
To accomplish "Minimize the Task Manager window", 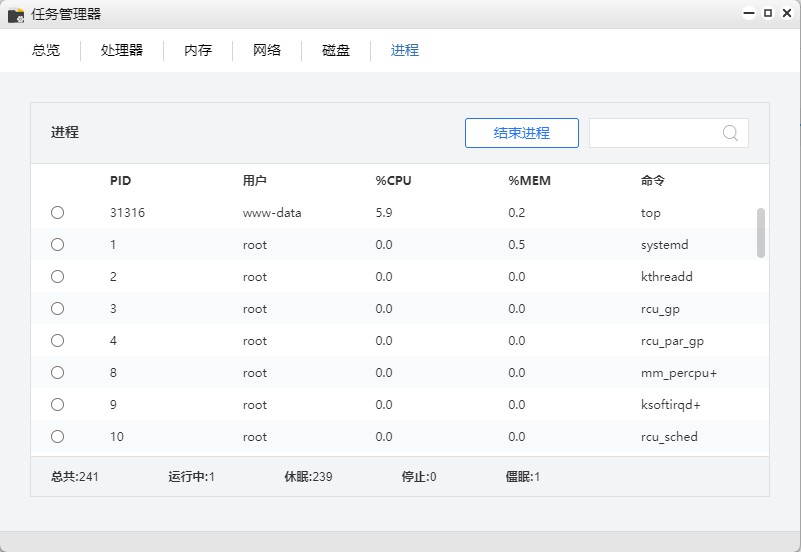I will [749, 14].
